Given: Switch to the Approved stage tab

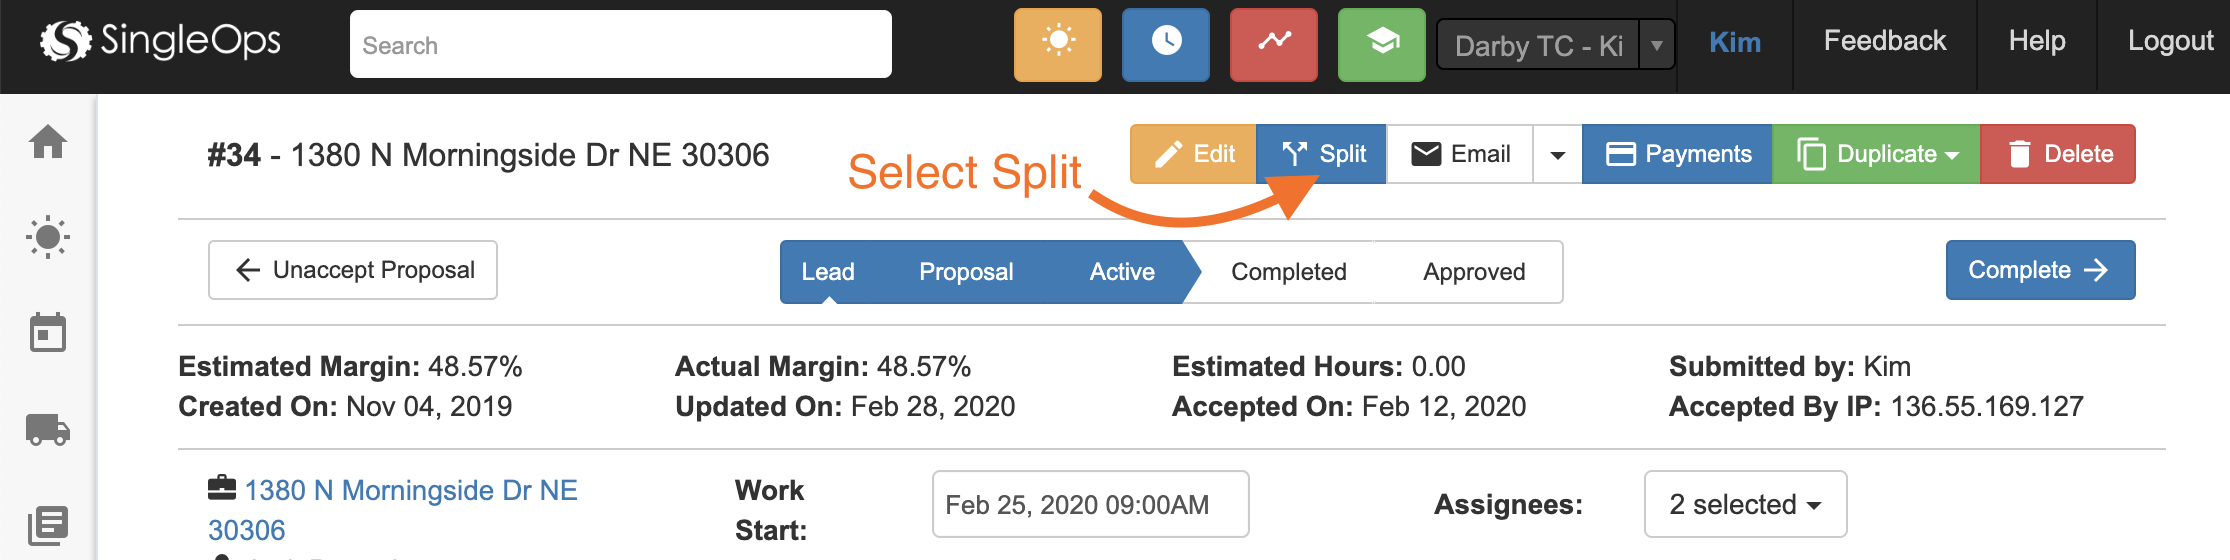Looking at the screenshot, I should [1474, 272].
